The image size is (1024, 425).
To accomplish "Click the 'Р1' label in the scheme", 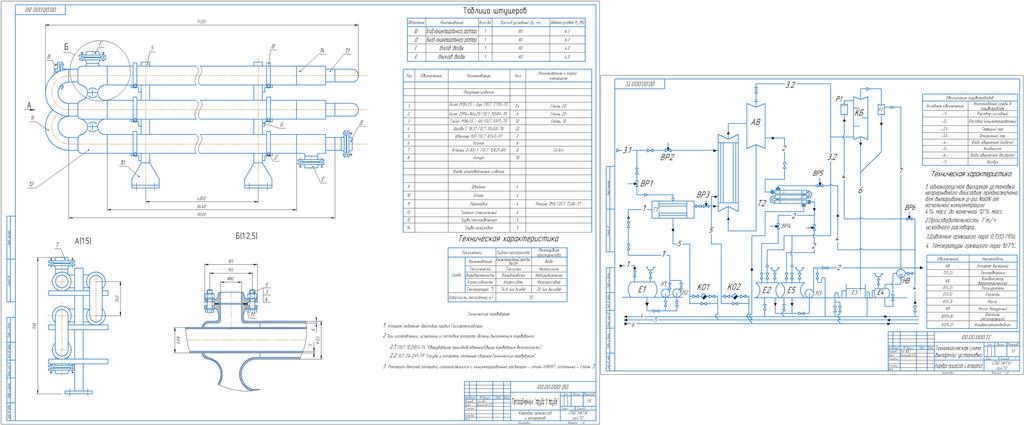I will pyautogui.click(x=839, y=97).
